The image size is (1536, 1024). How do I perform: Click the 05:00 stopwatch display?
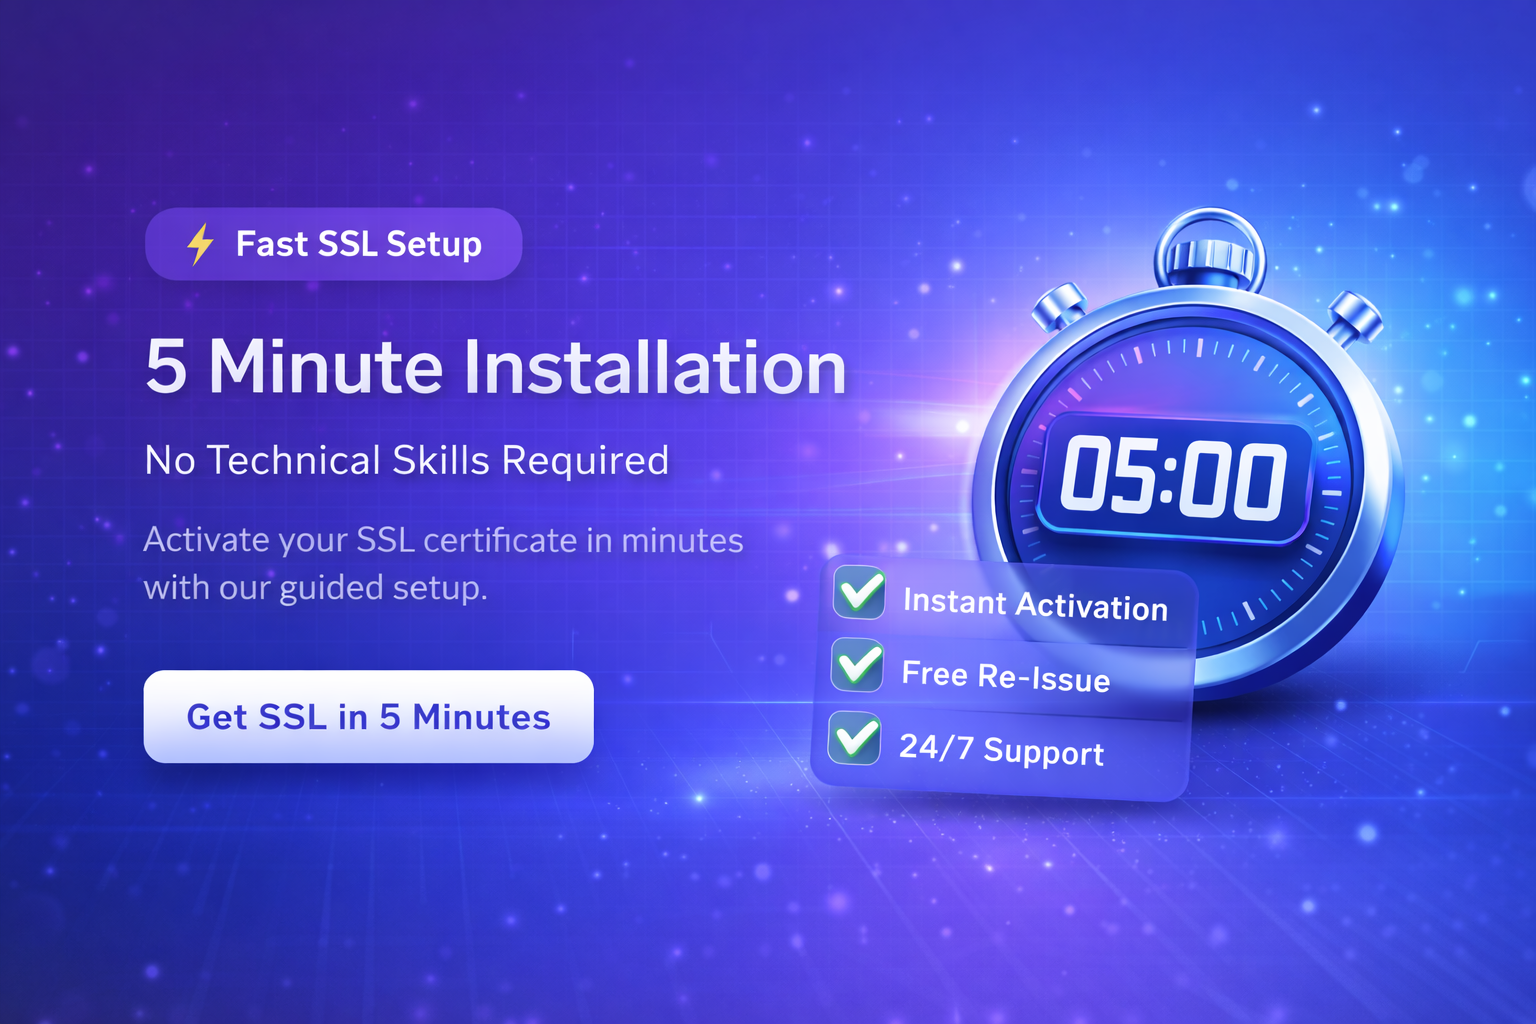click(x=1174, y=480)
